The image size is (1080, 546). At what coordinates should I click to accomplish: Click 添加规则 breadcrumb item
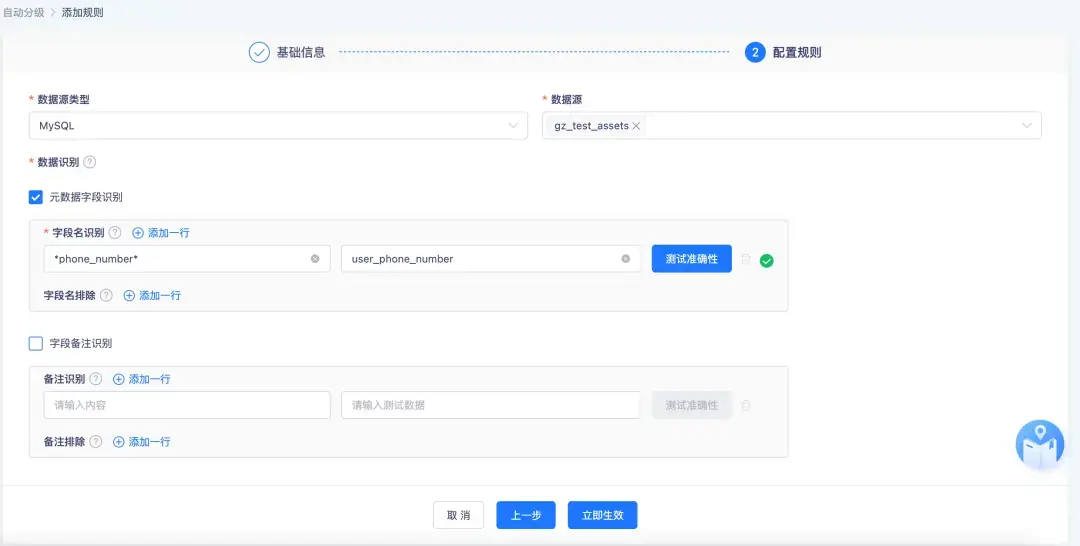point(83,12)
